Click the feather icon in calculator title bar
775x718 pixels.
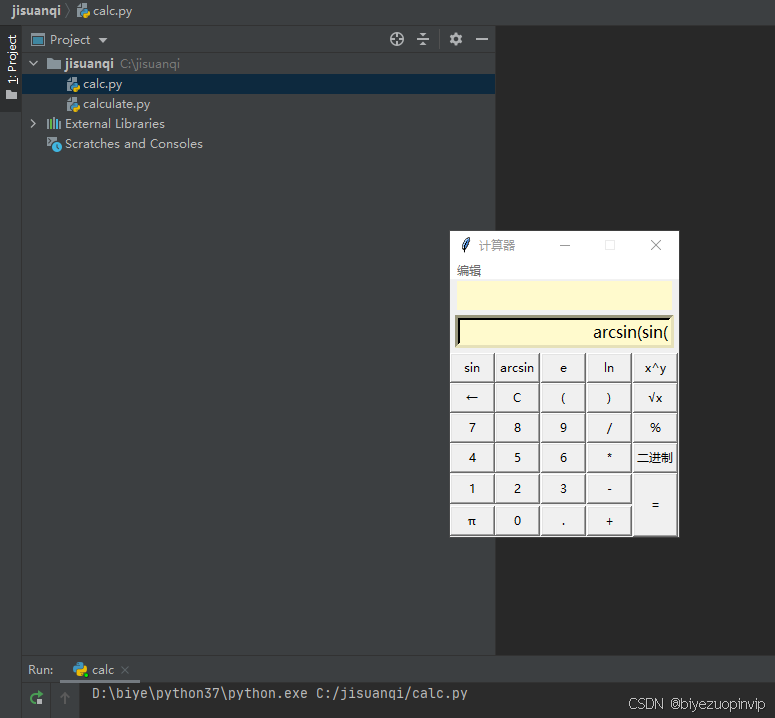point(466,245)
